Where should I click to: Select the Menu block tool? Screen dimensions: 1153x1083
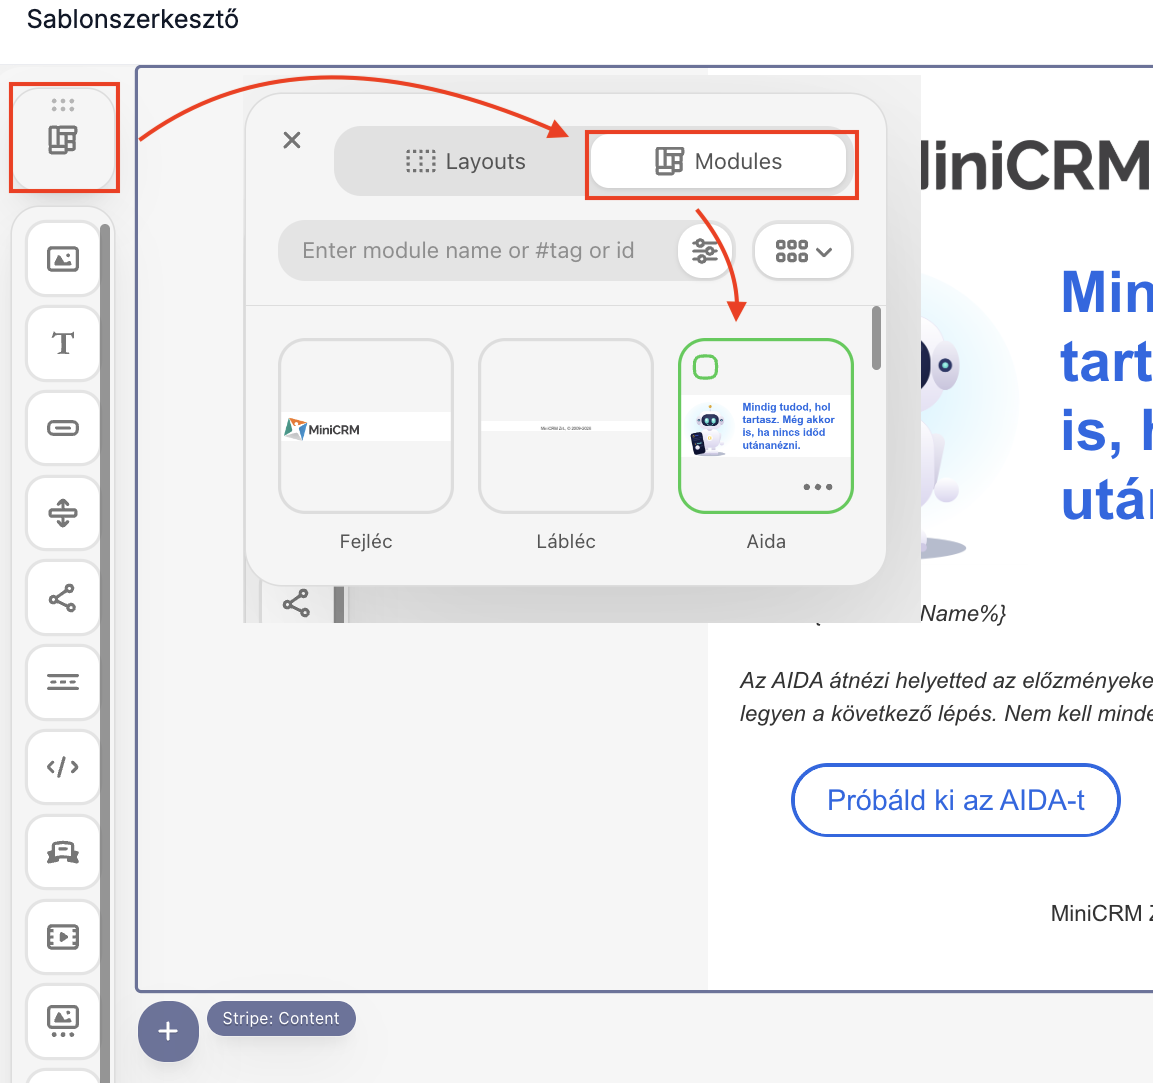[63, 682]
